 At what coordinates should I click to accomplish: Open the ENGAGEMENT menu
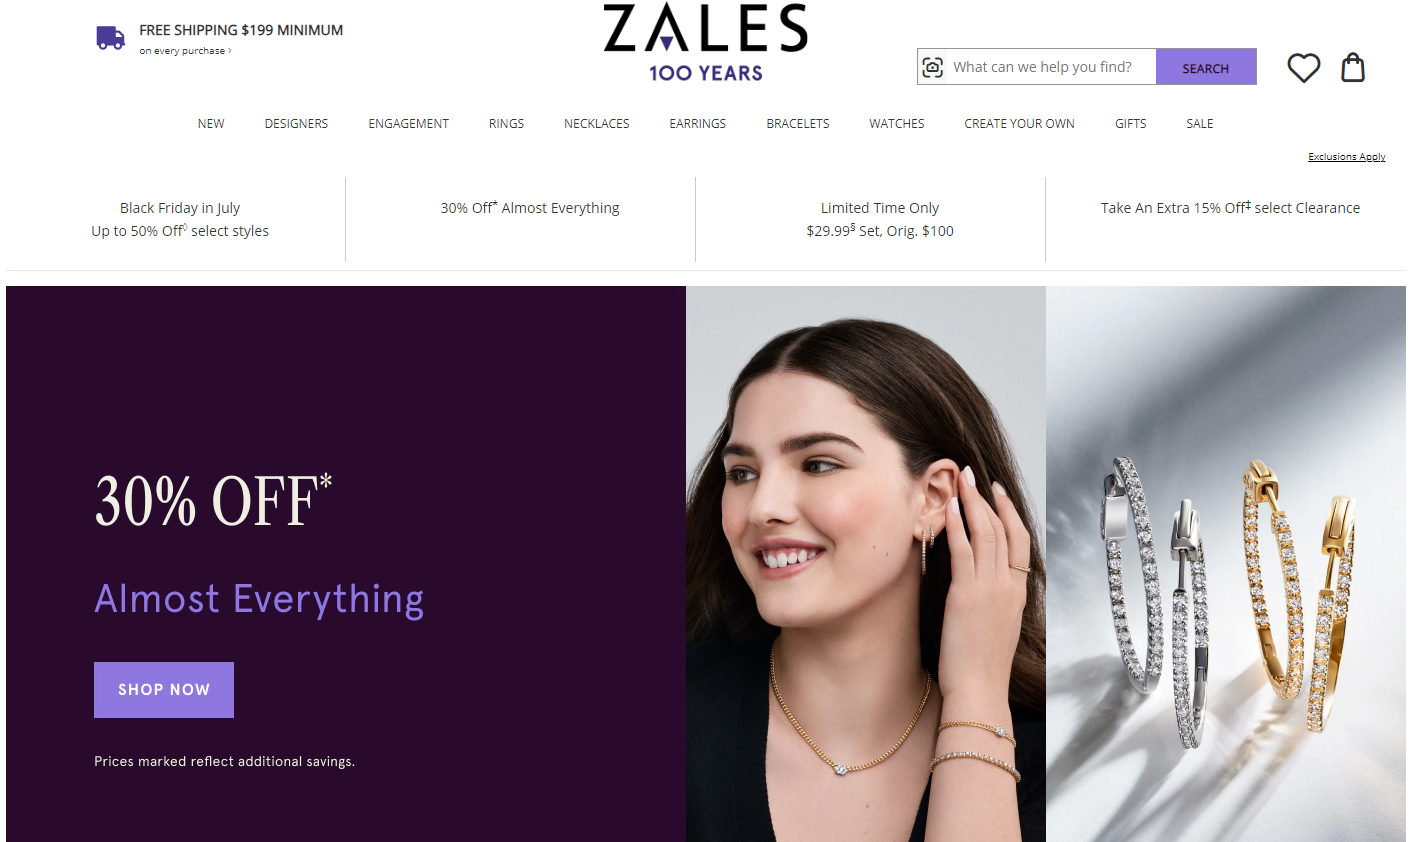[408, 124]
